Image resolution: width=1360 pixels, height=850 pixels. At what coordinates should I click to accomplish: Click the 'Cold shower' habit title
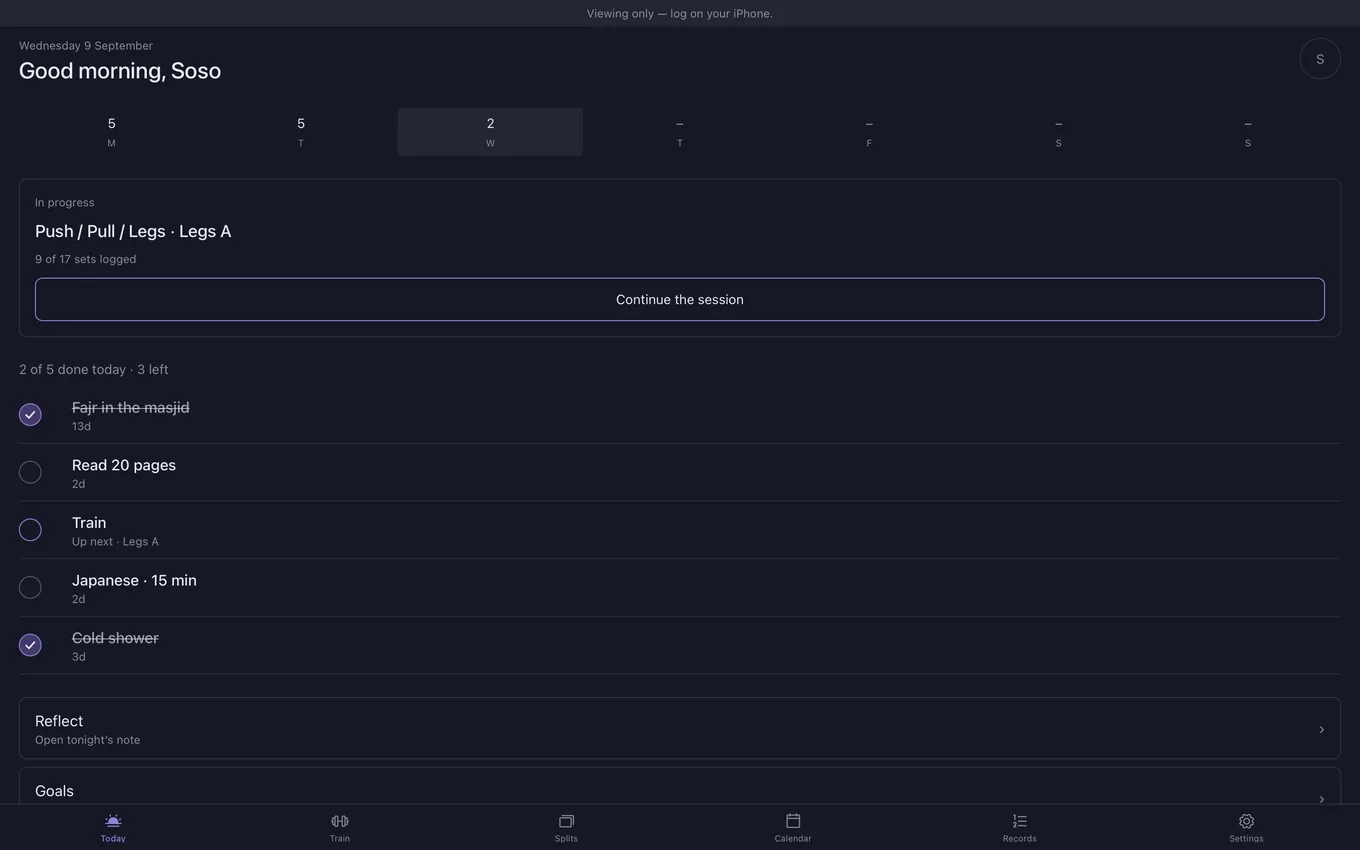(115, 638)
